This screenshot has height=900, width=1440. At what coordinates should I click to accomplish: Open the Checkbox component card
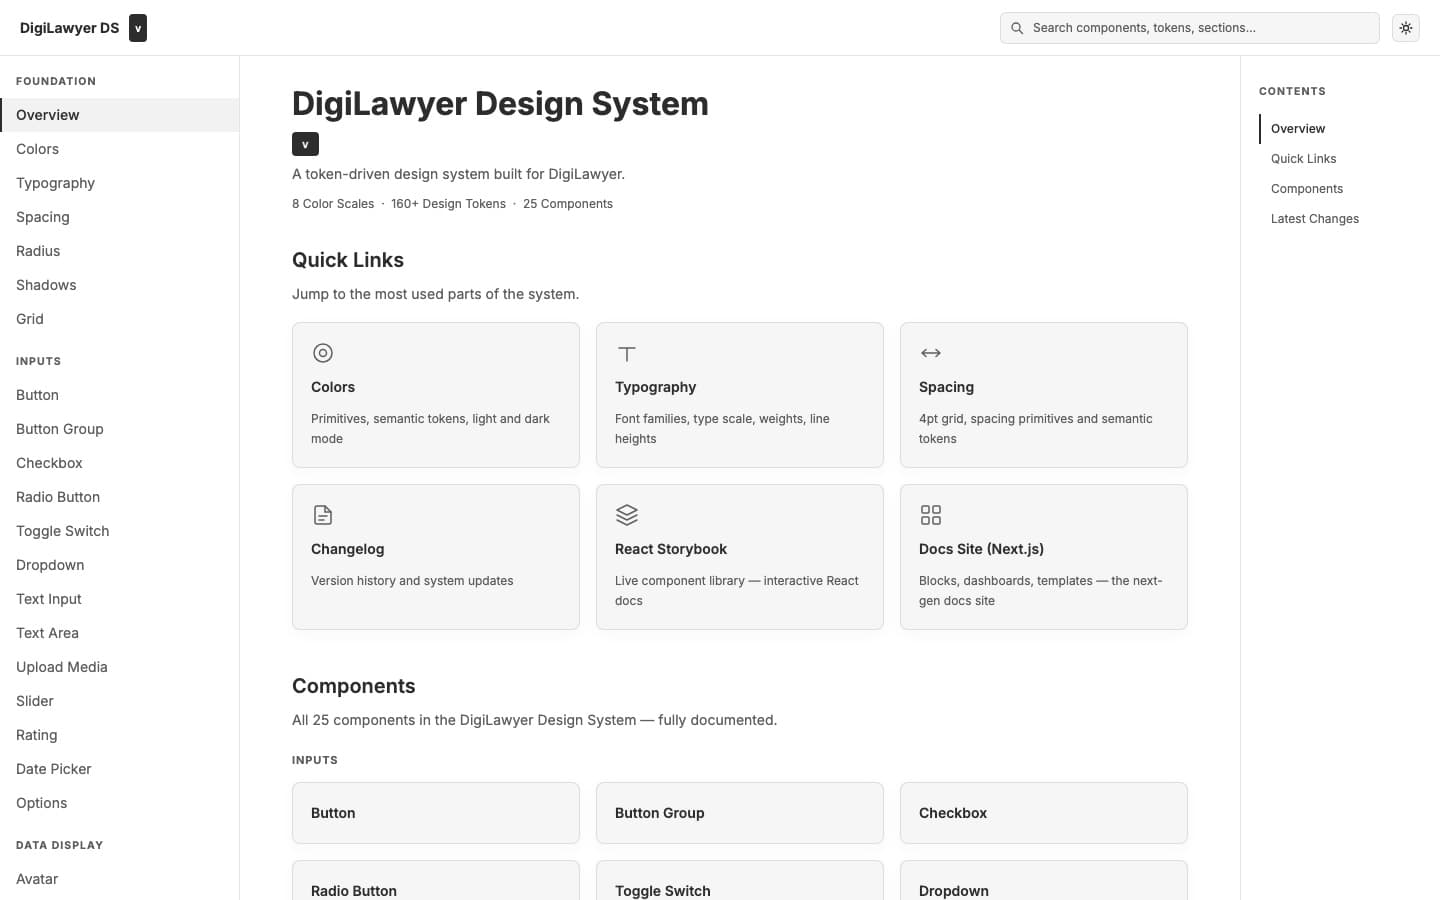[x=1044, y=813]
